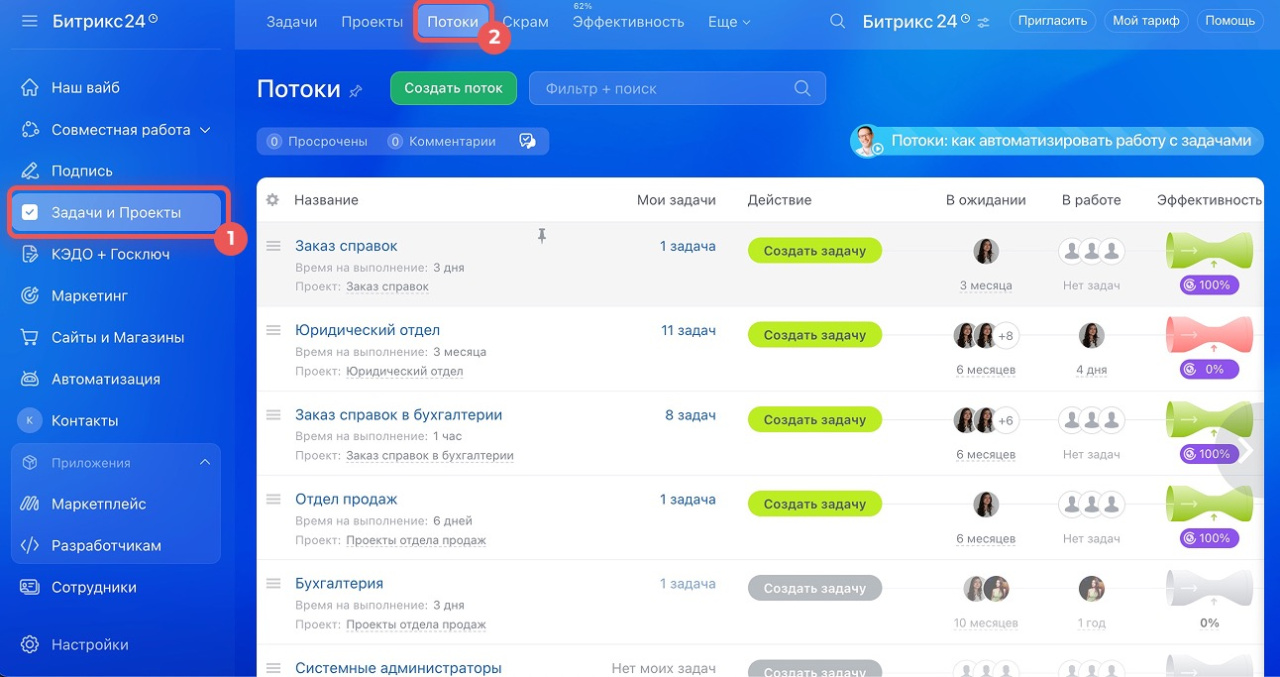
Task: Click the top bar search magnifier icon
Action: pos(838,21)
